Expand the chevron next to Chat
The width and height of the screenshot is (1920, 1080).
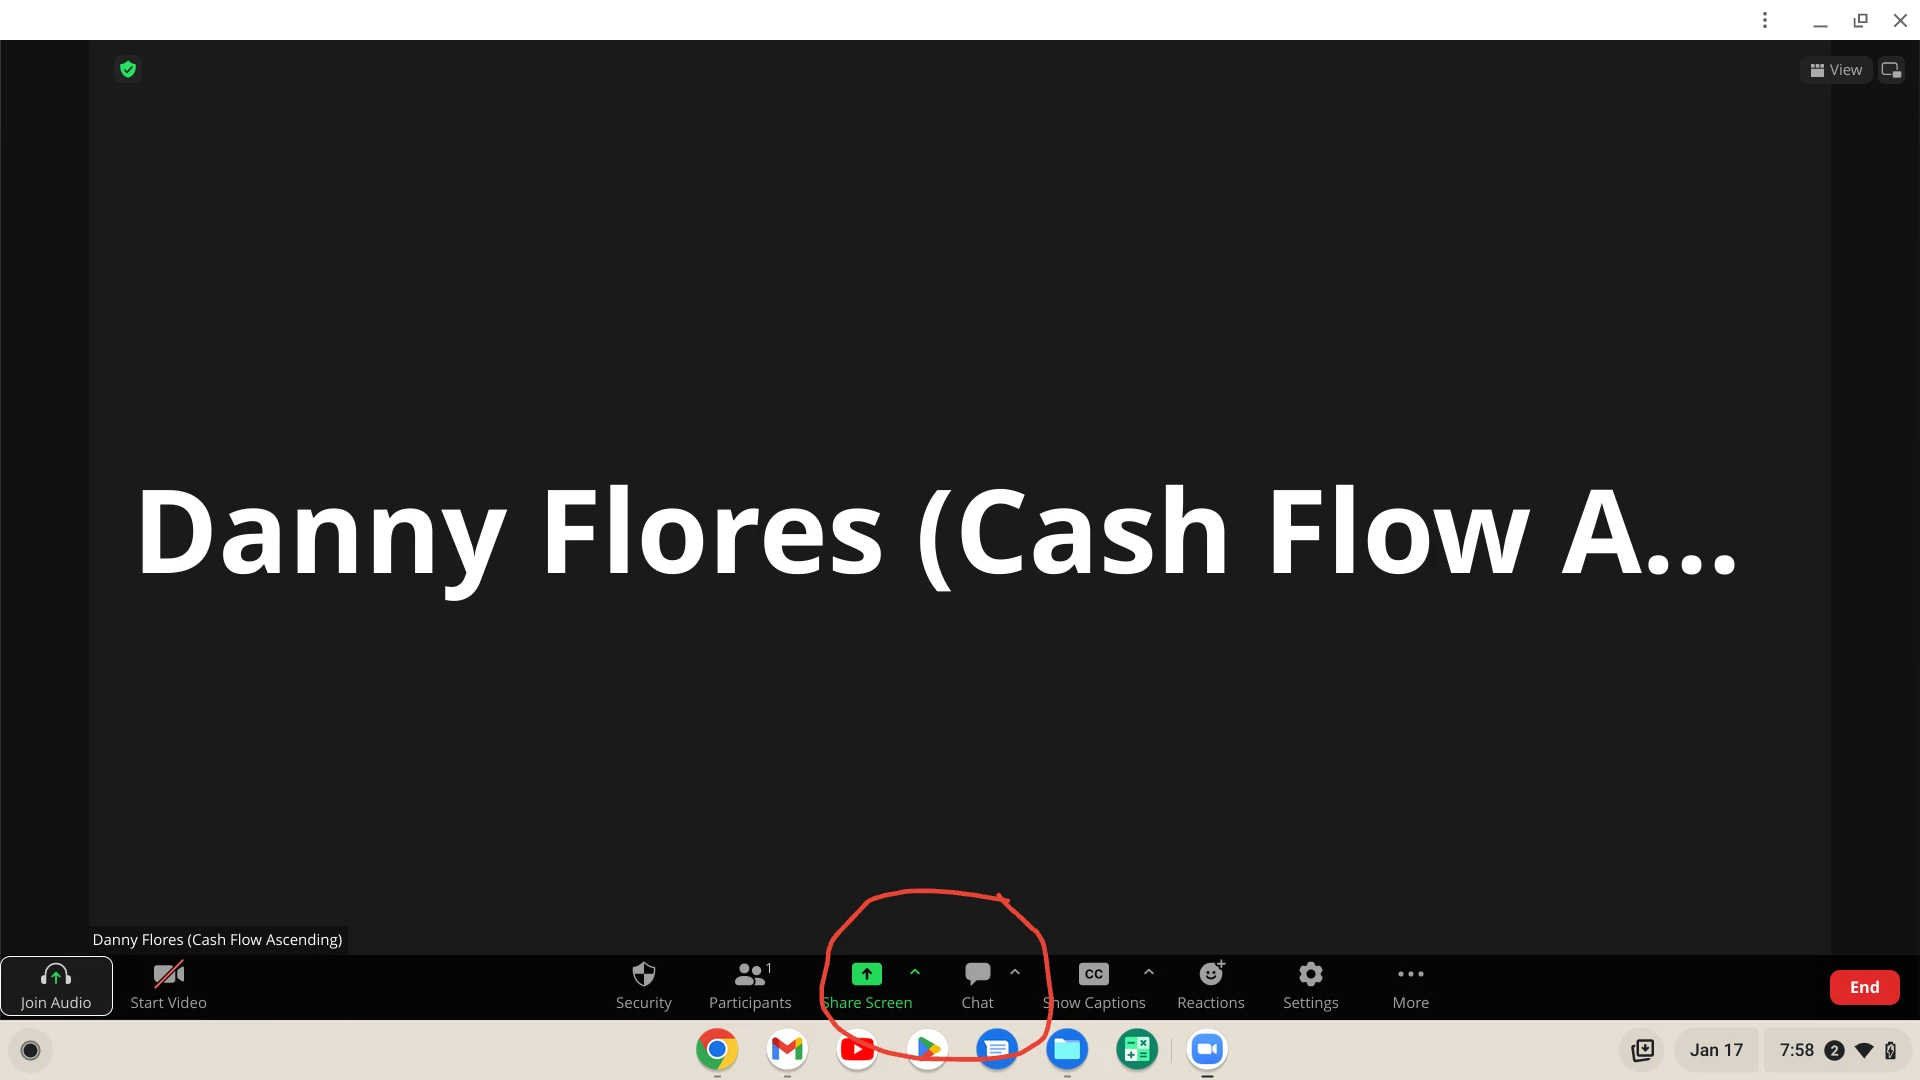click(1015, 972)
